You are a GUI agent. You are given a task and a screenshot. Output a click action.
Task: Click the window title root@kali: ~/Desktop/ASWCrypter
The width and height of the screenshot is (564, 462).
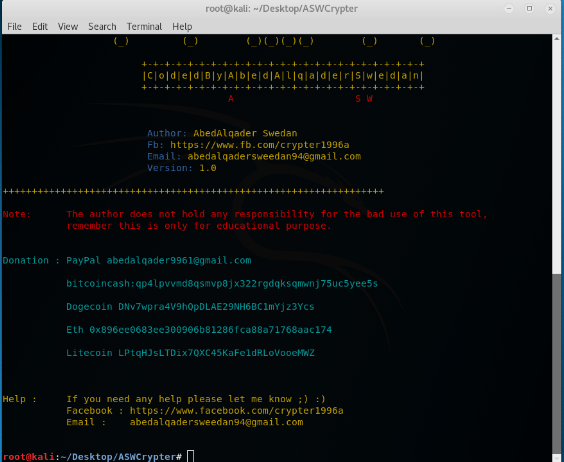(x=282, y=9)
